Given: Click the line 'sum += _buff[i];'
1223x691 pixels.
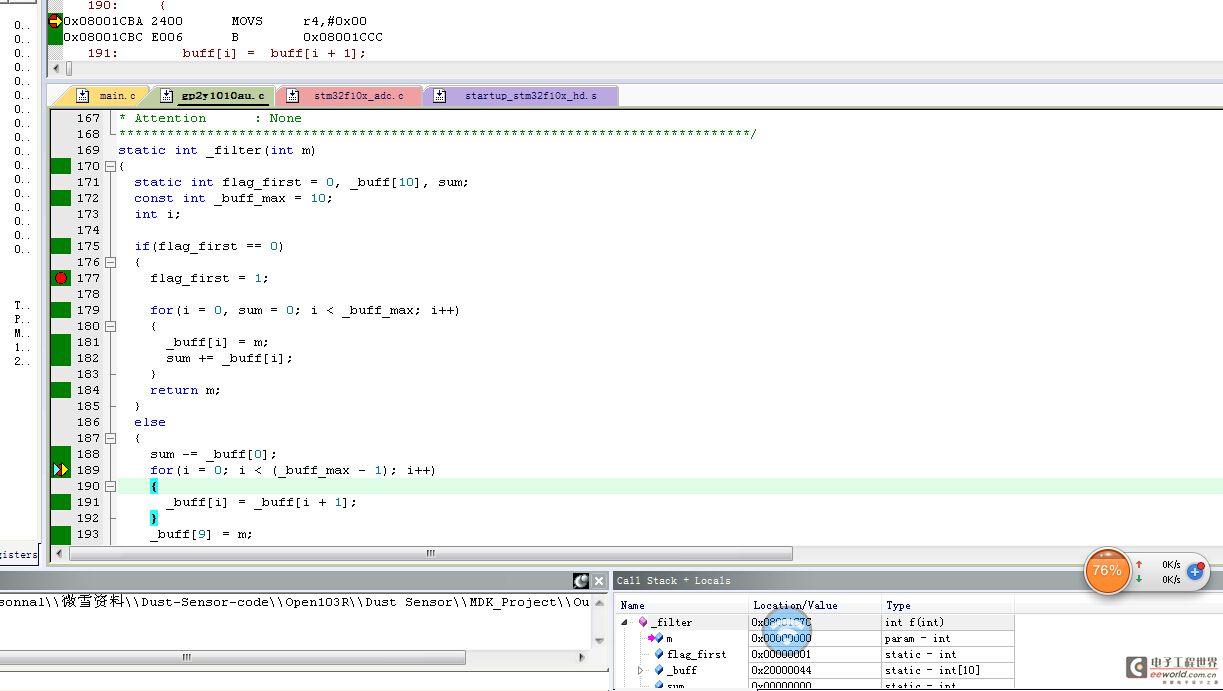Looking at the screenshot, I should click(229, 358).
